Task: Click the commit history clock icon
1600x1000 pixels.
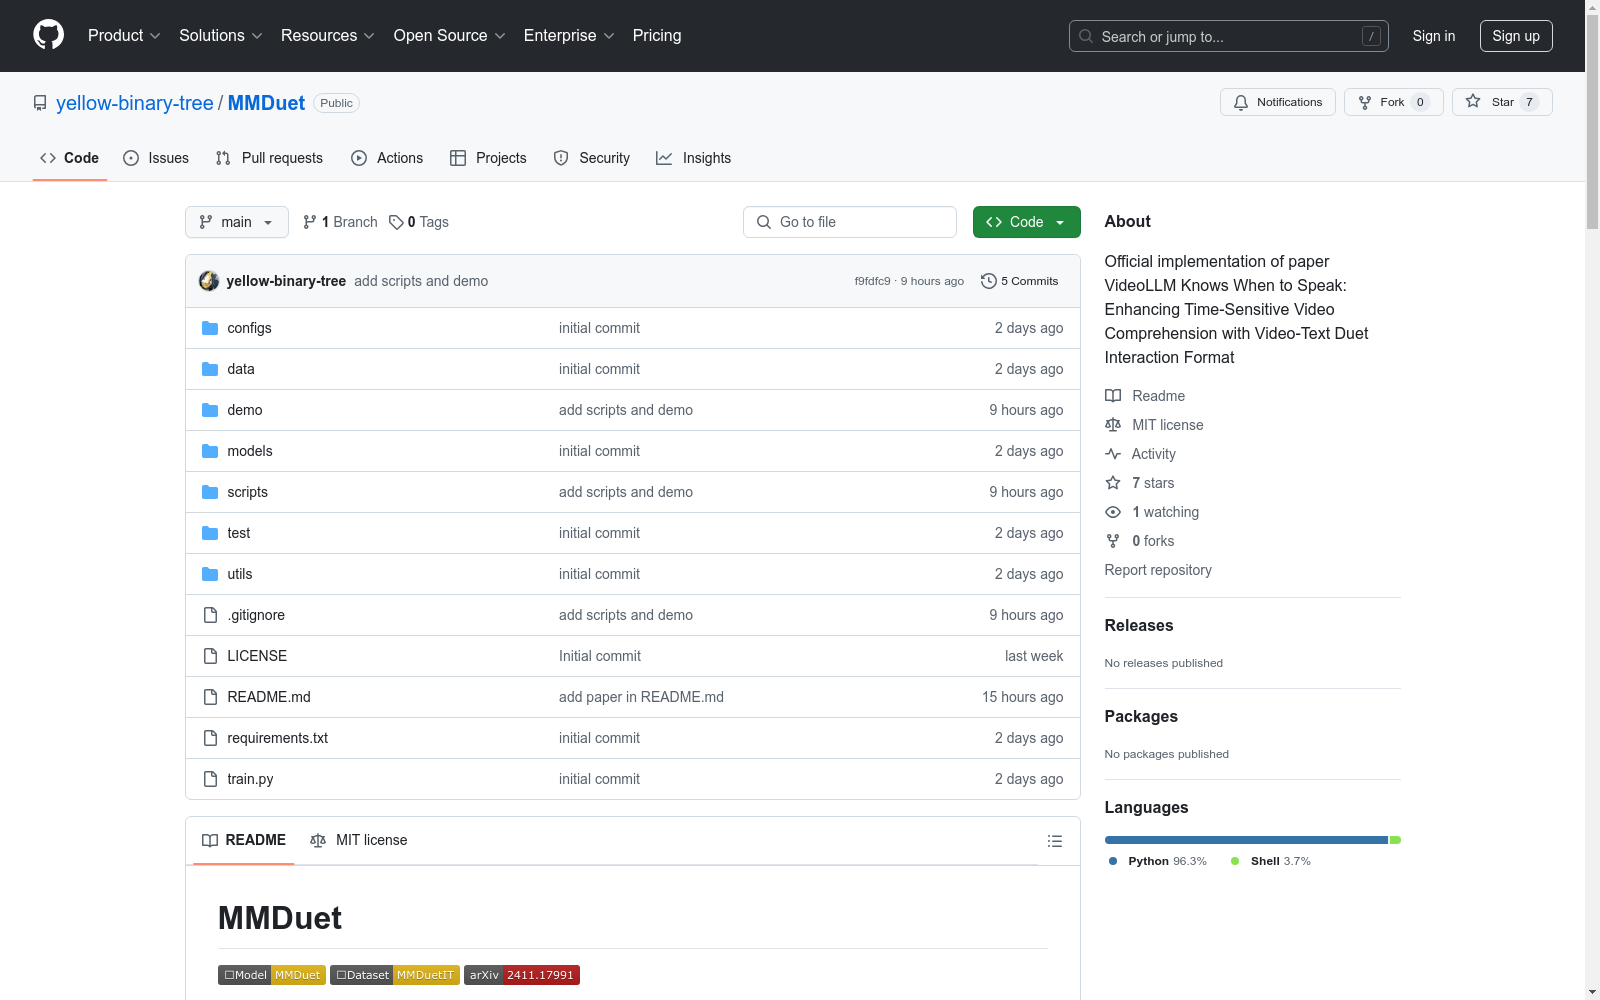Action: coord(988,281)
